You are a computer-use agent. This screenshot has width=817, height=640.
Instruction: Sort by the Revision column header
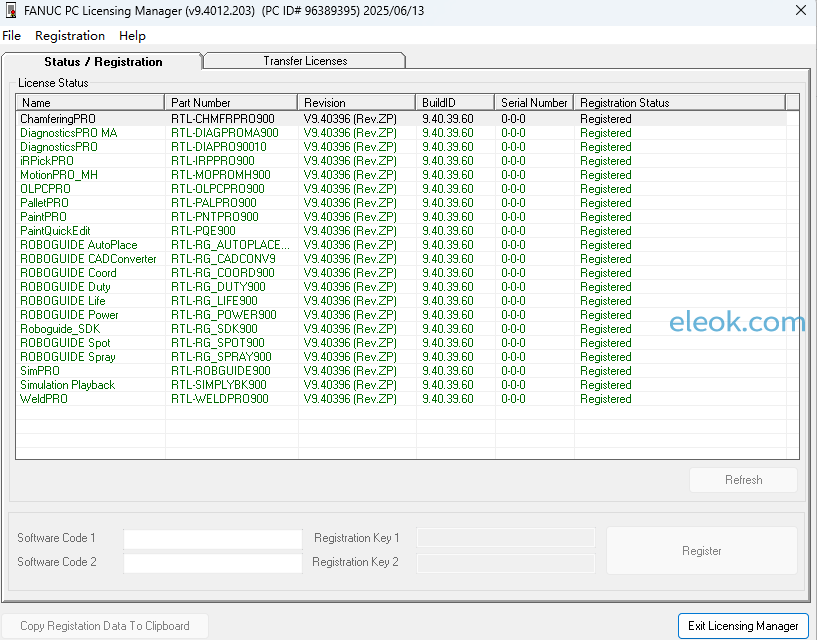coord(356,103)
